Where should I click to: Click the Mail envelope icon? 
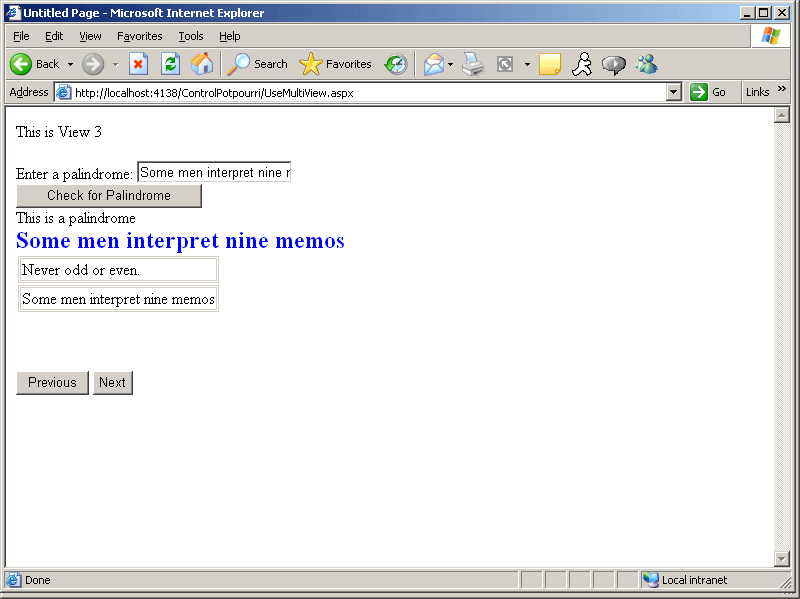pos(433,64)
